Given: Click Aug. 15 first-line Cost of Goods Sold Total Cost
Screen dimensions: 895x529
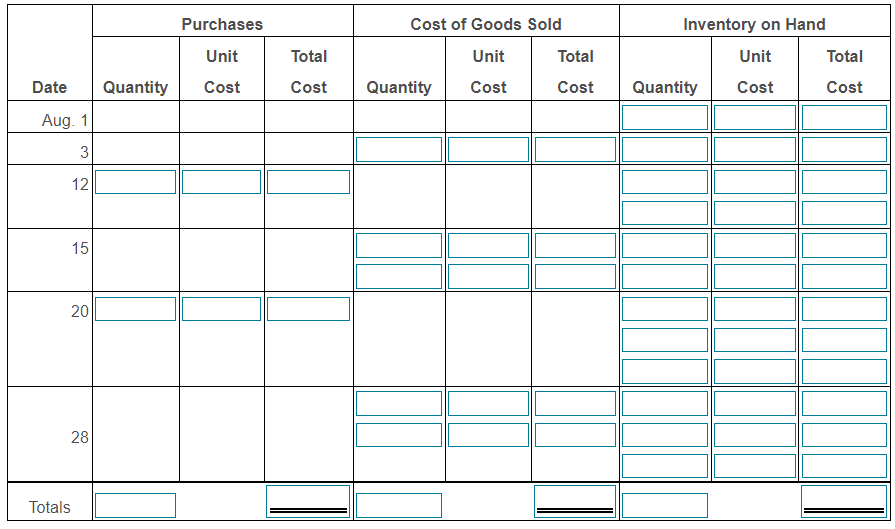Looking at the screenshot, I should coord(575,245).
